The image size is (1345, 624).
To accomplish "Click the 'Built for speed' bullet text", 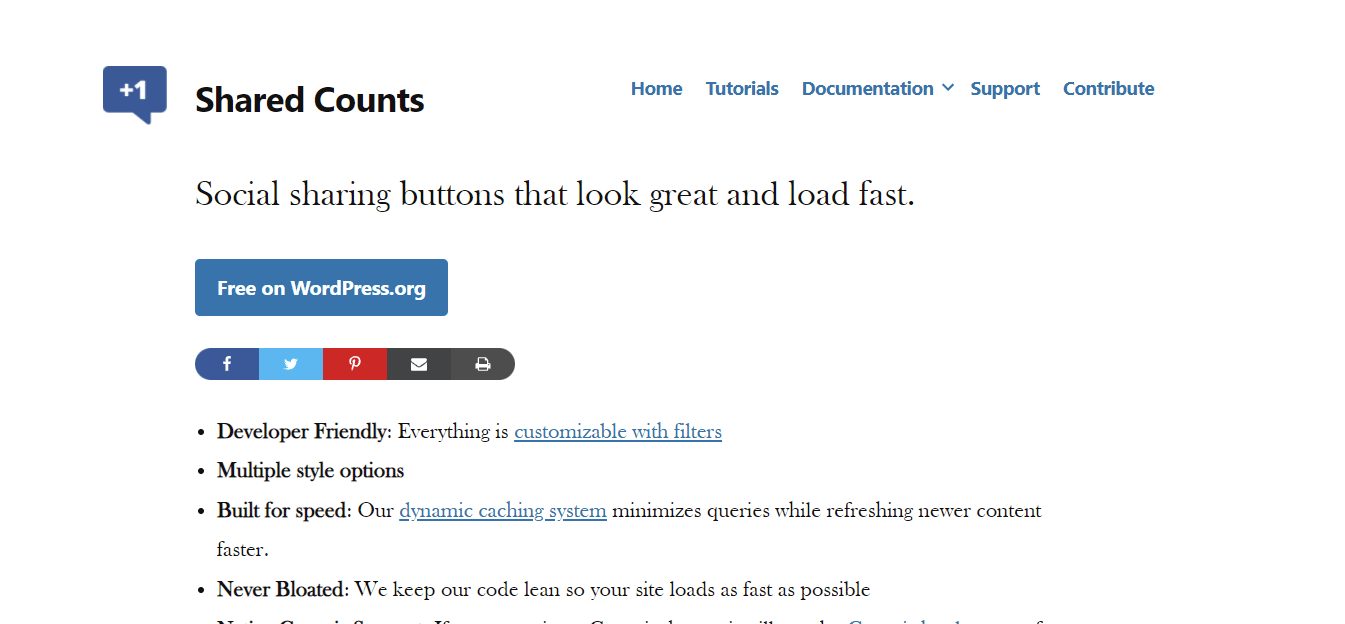I will [283, 511].
